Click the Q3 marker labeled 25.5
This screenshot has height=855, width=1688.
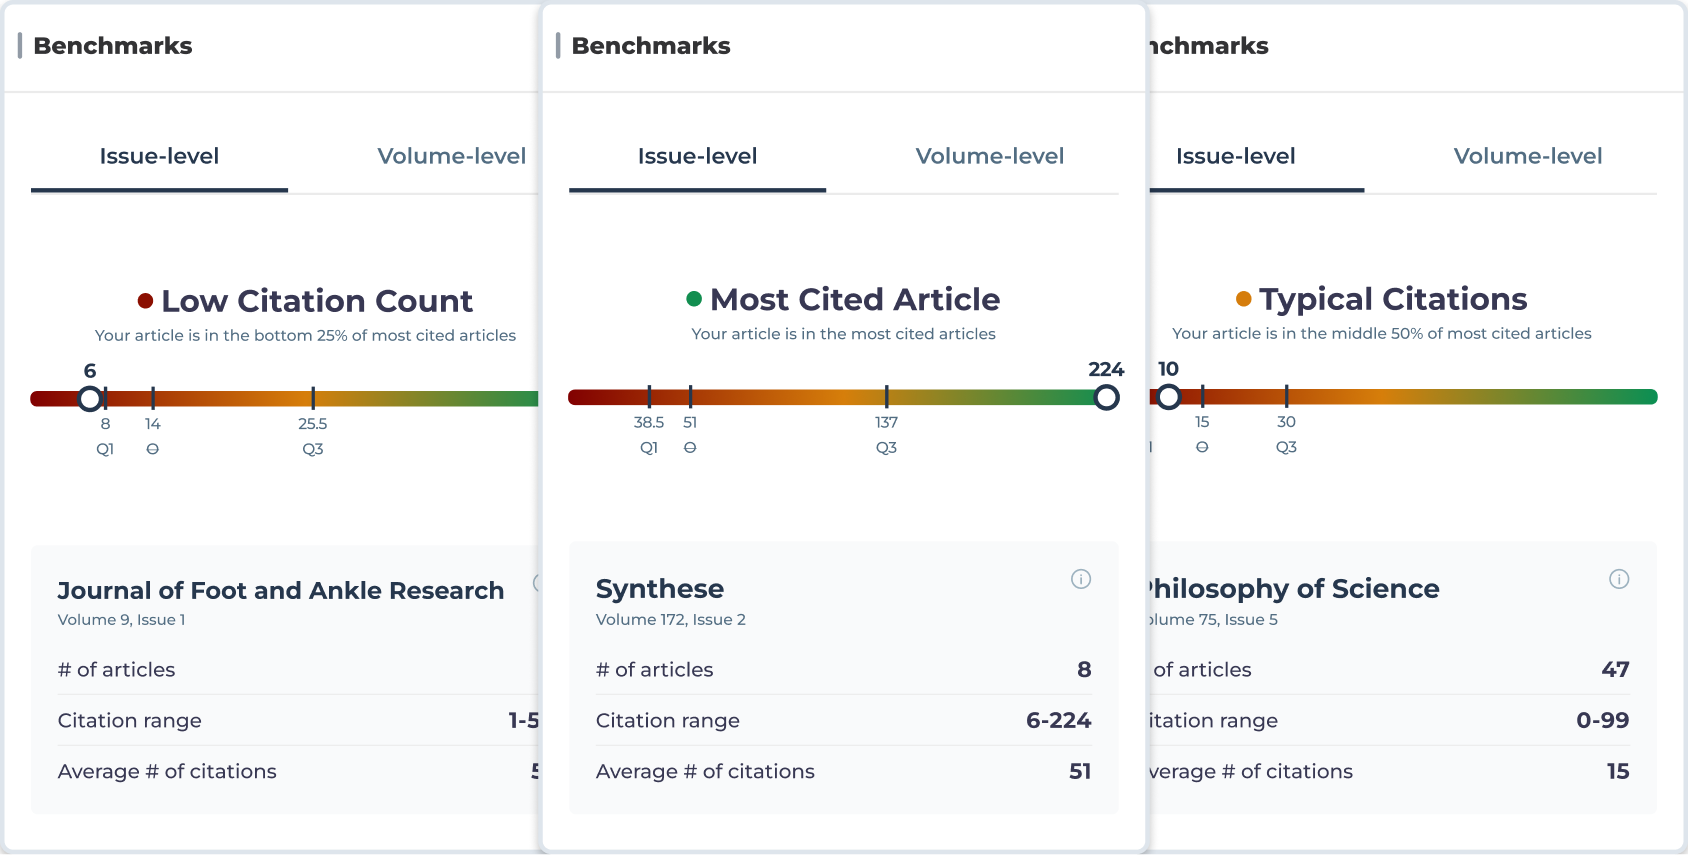pos(313,399)
